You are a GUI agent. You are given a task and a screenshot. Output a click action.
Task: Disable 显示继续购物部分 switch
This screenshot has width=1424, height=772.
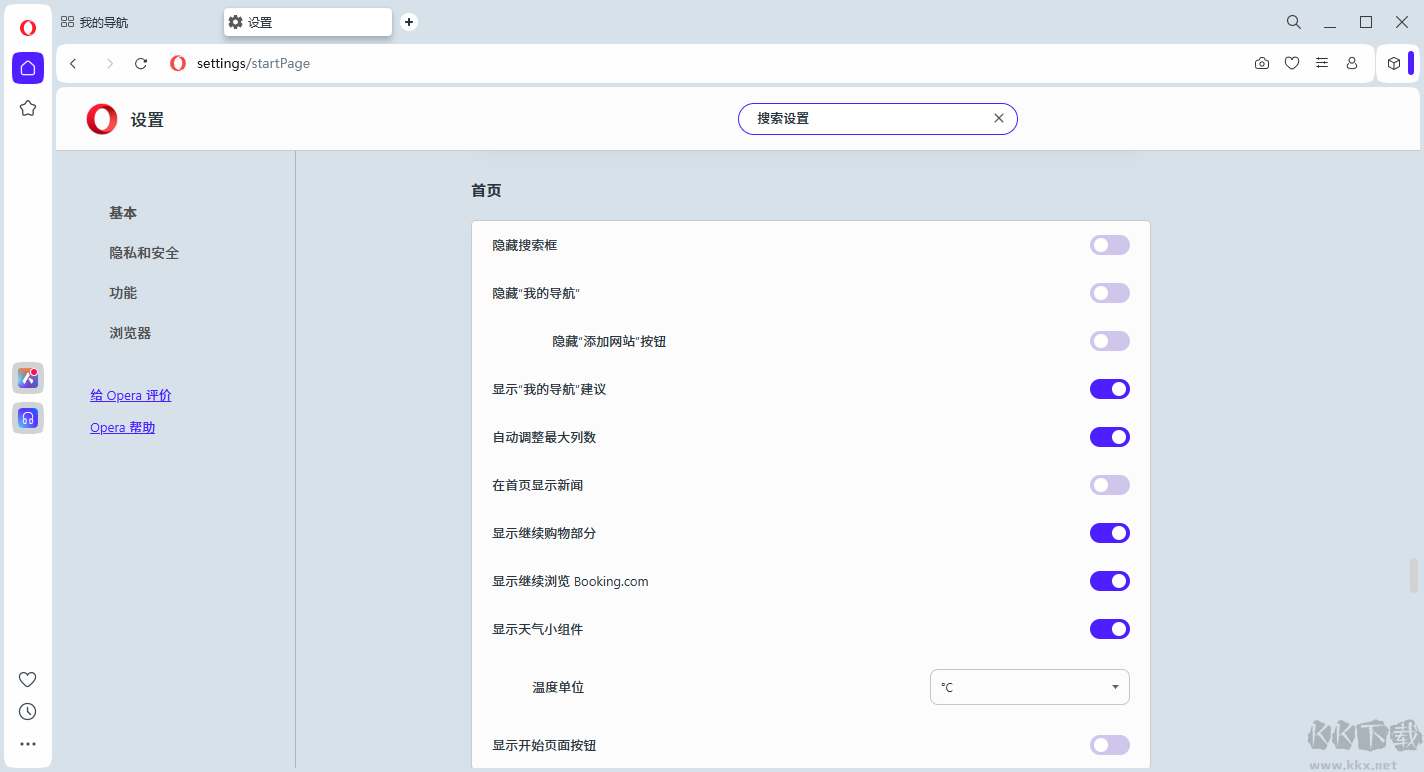coord(1110,533)
